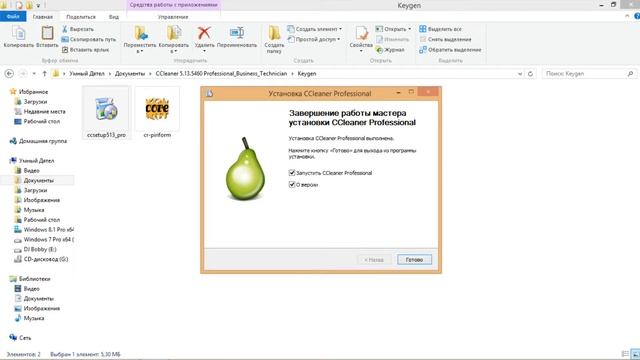Click Вырезать scissors icon
Image resolution: width=640 pixels, height=360 pixels.
[x=64, y=29]
